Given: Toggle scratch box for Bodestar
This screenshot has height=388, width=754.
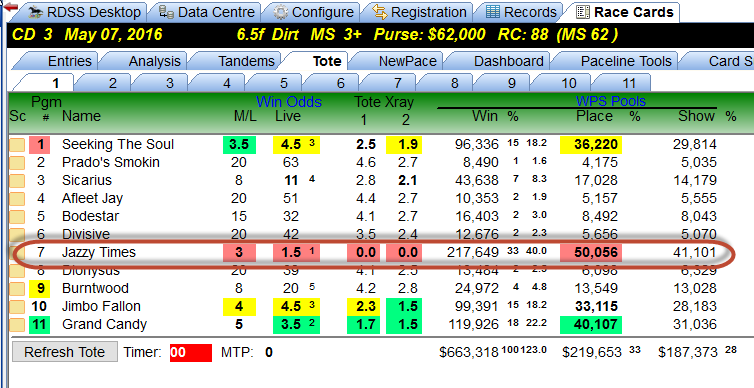Looking at the screenshot, I should coord(17,216).
